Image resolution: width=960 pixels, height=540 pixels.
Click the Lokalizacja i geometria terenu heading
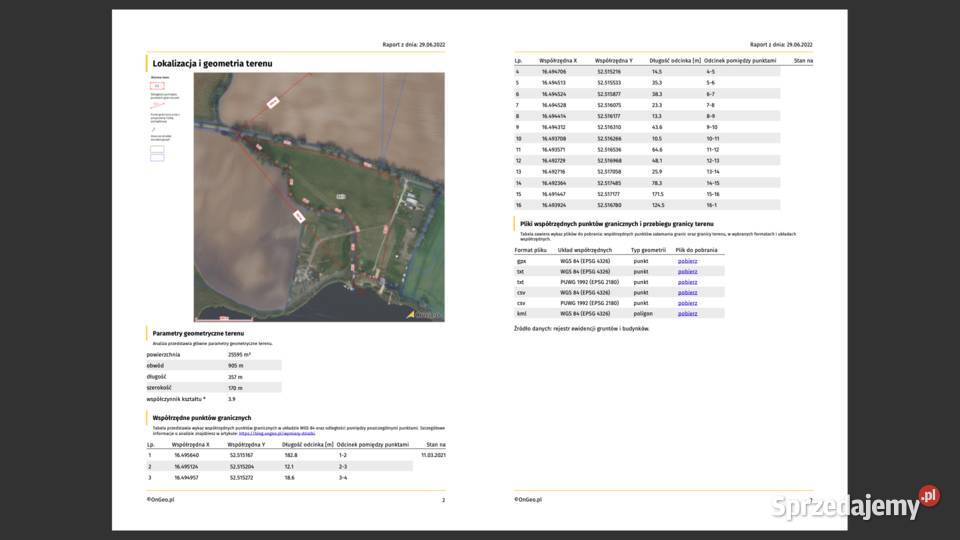tap(212, 64)
